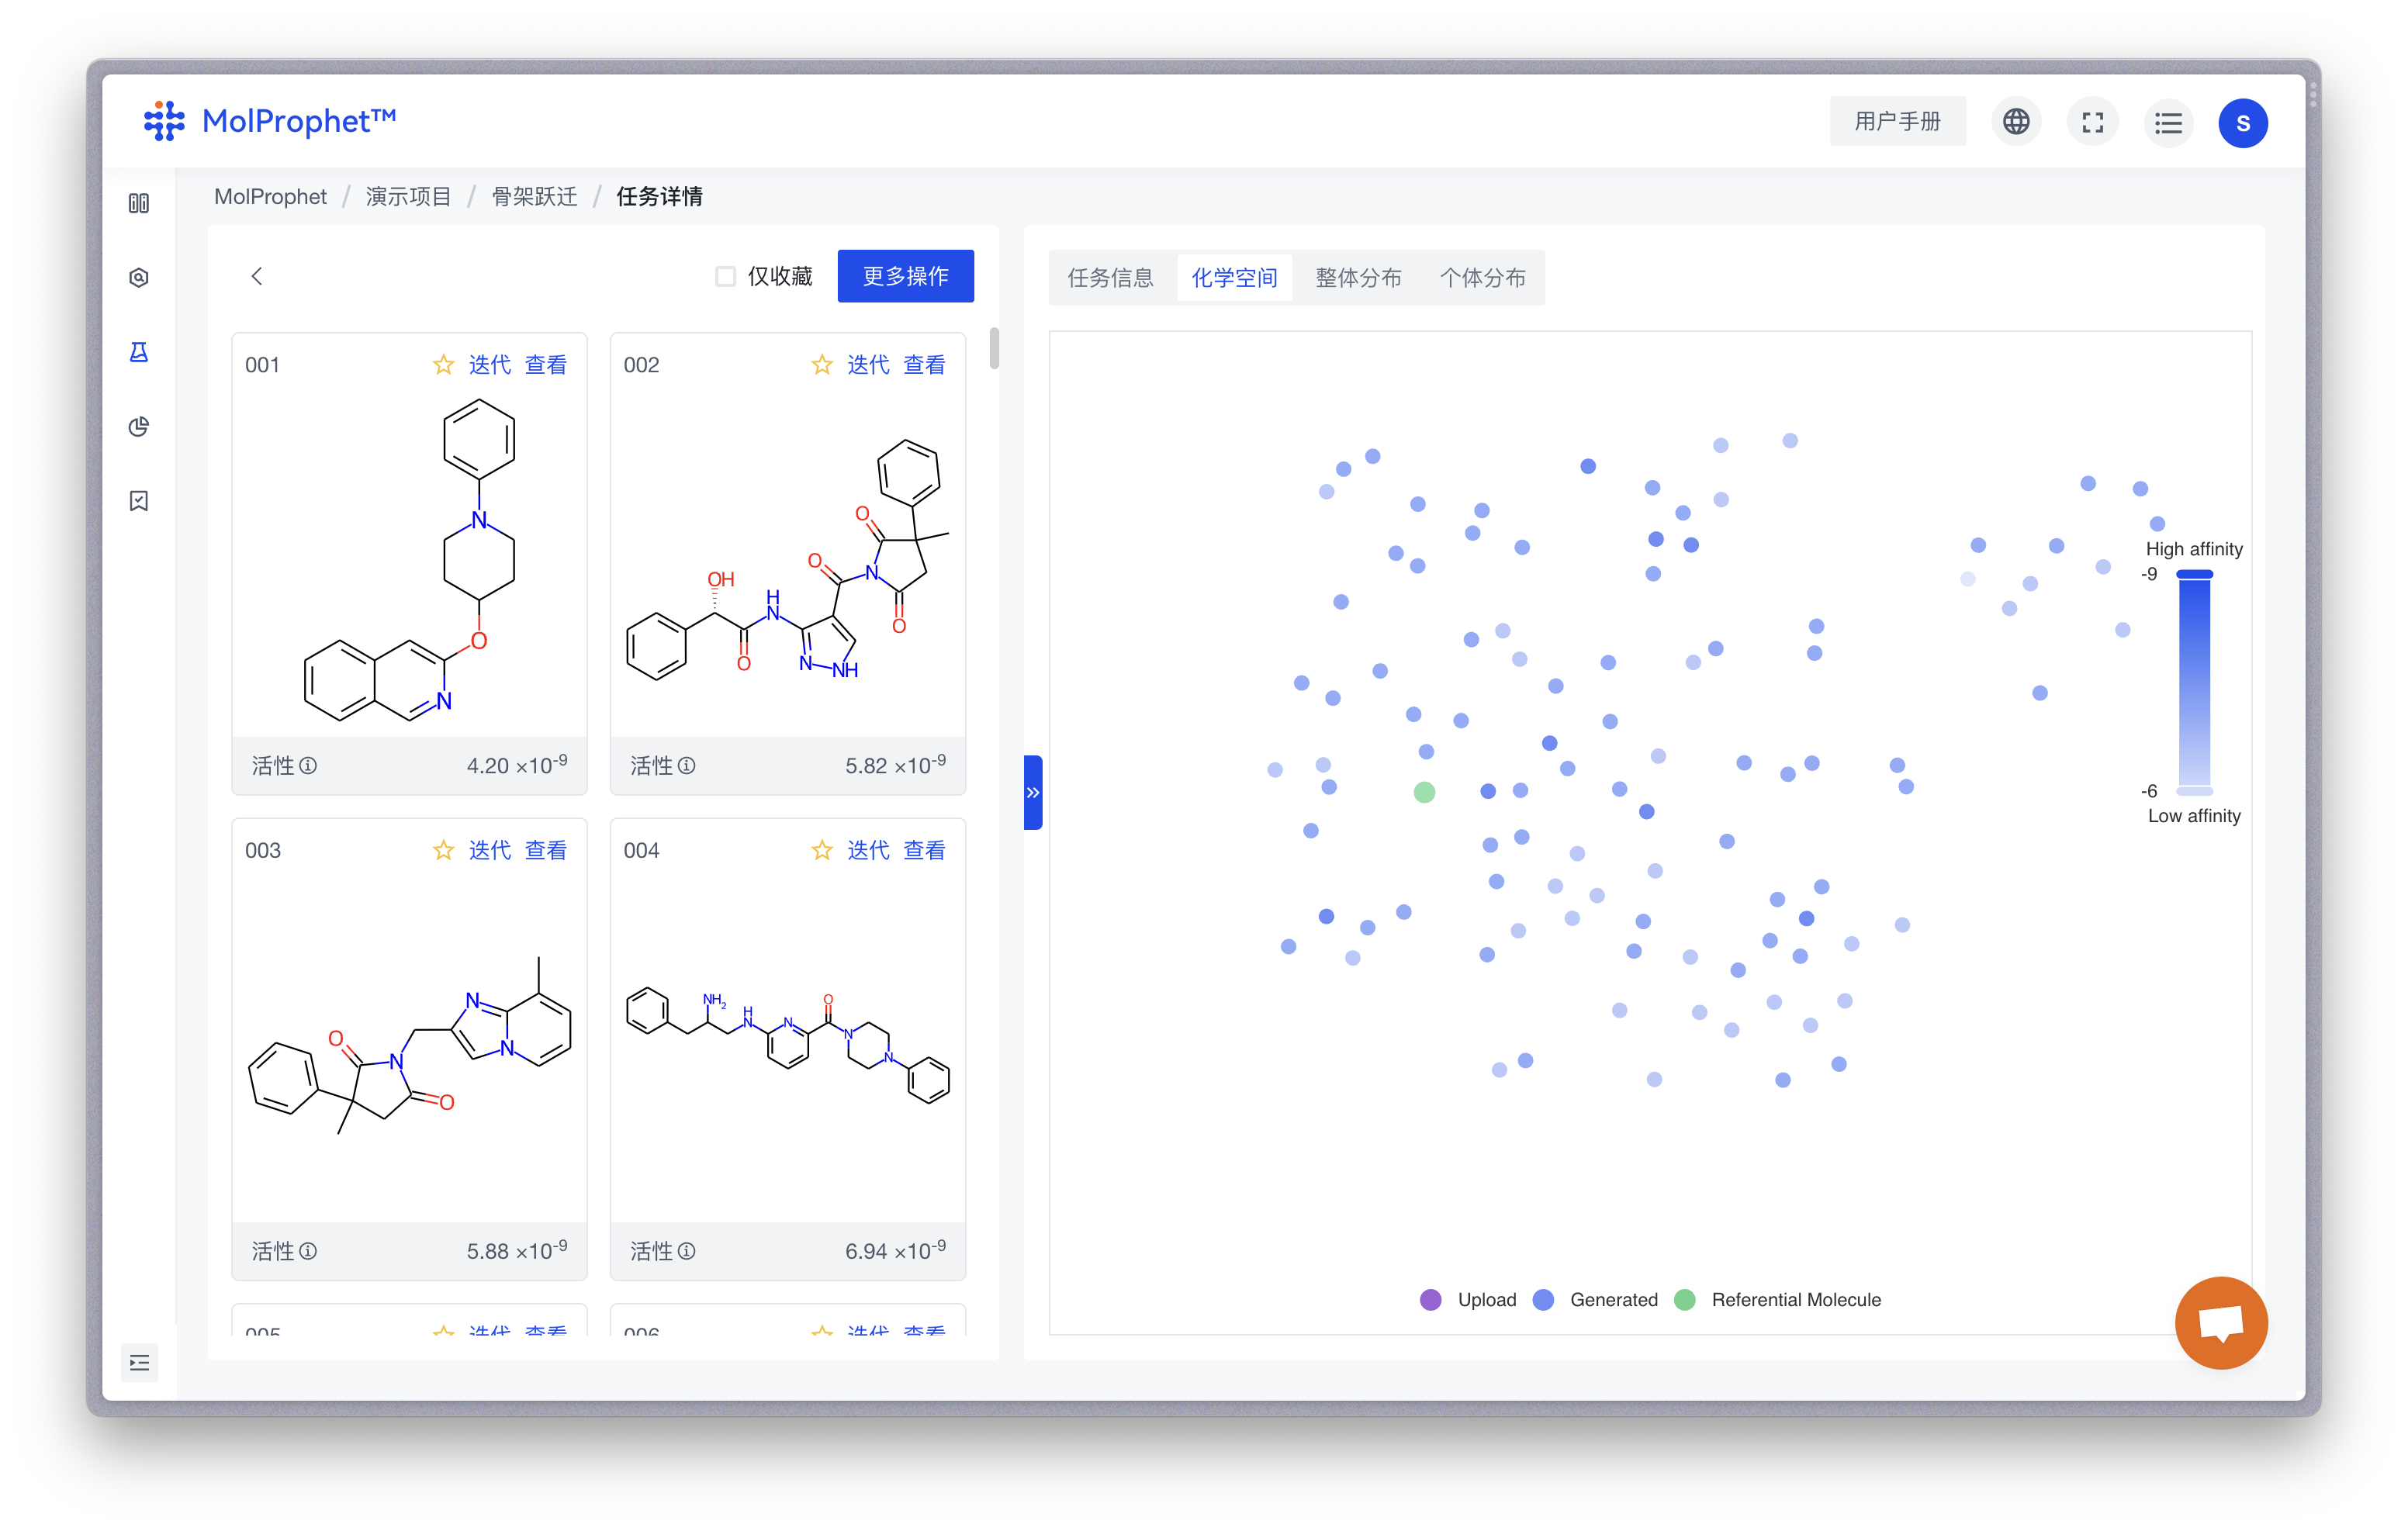Show activity info for molecule 001
The width and height of the screenshot is (2408, 1531).
point(309,766)
